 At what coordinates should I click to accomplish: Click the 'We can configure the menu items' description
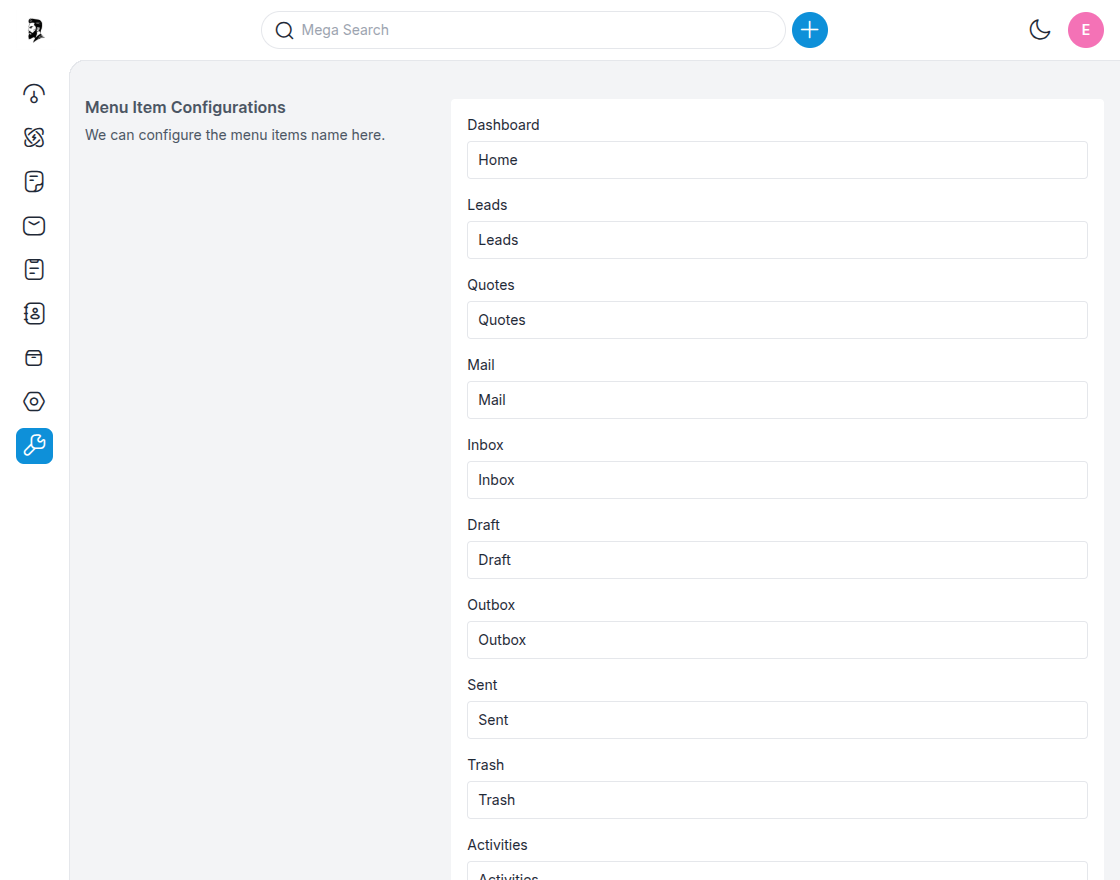[x=235, y=135]
